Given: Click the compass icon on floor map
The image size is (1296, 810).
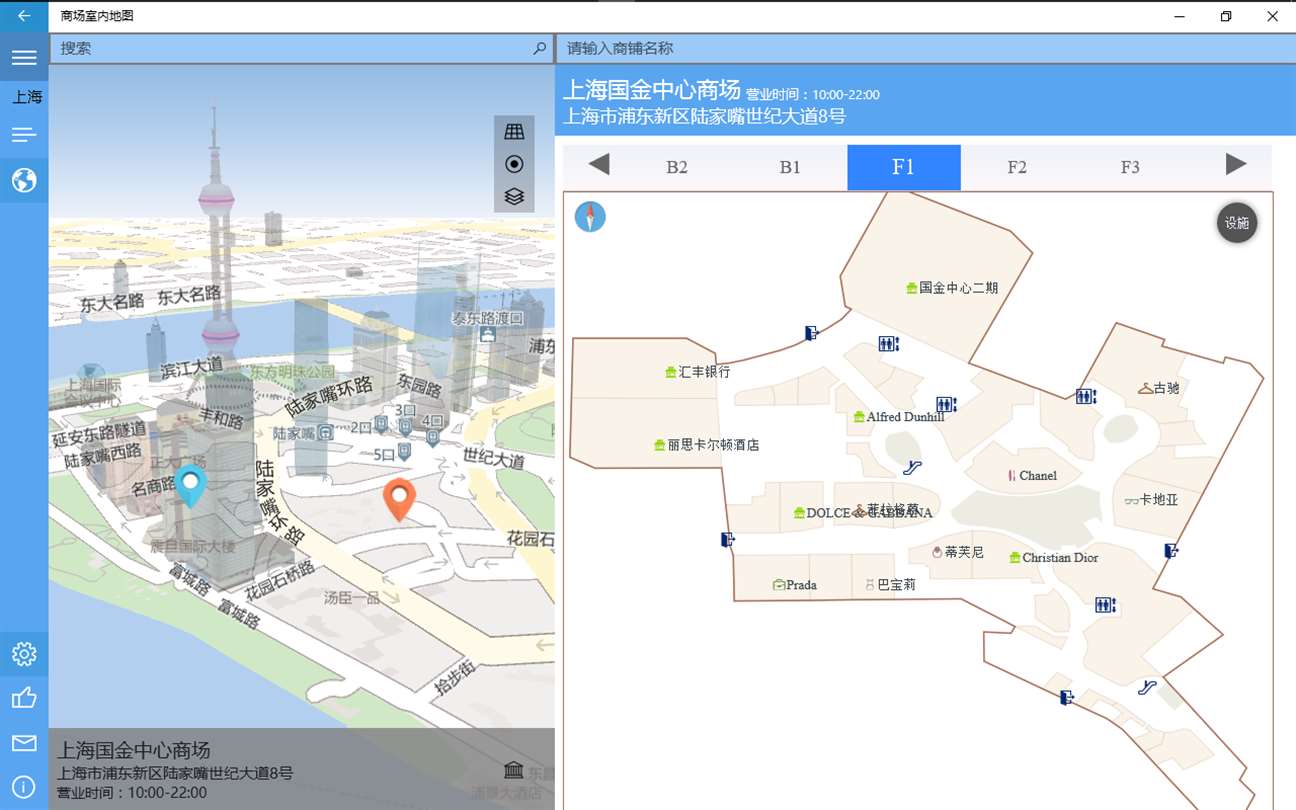Looking at the screenshot, I should tap(590, 216).
